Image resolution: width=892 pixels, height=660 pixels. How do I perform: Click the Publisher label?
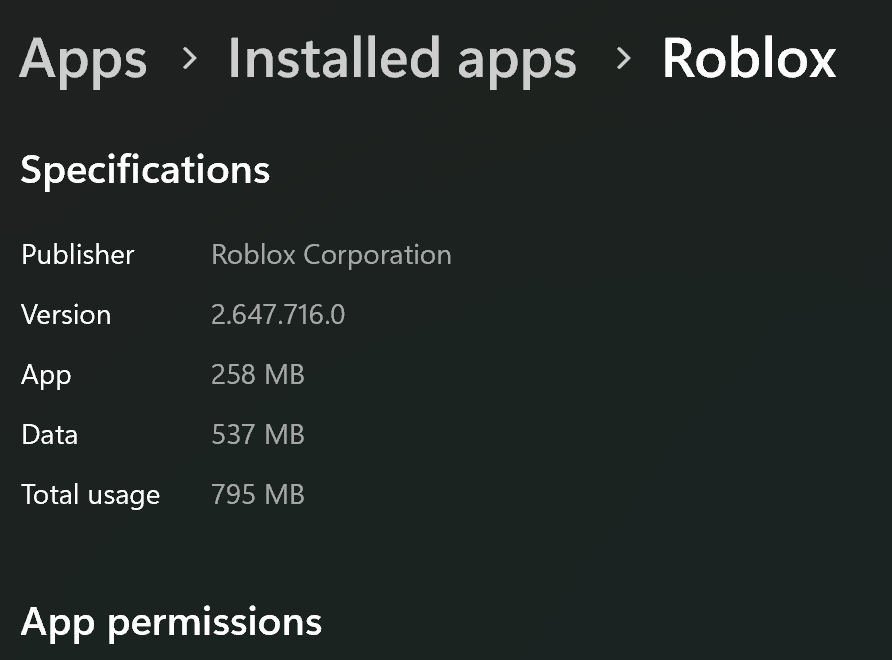78,255
